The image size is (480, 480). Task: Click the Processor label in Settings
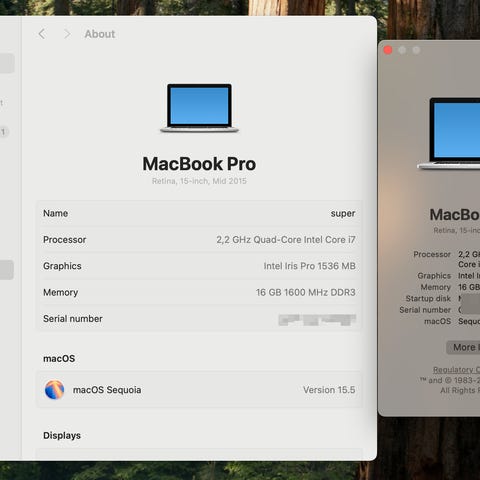coord(64,240)
